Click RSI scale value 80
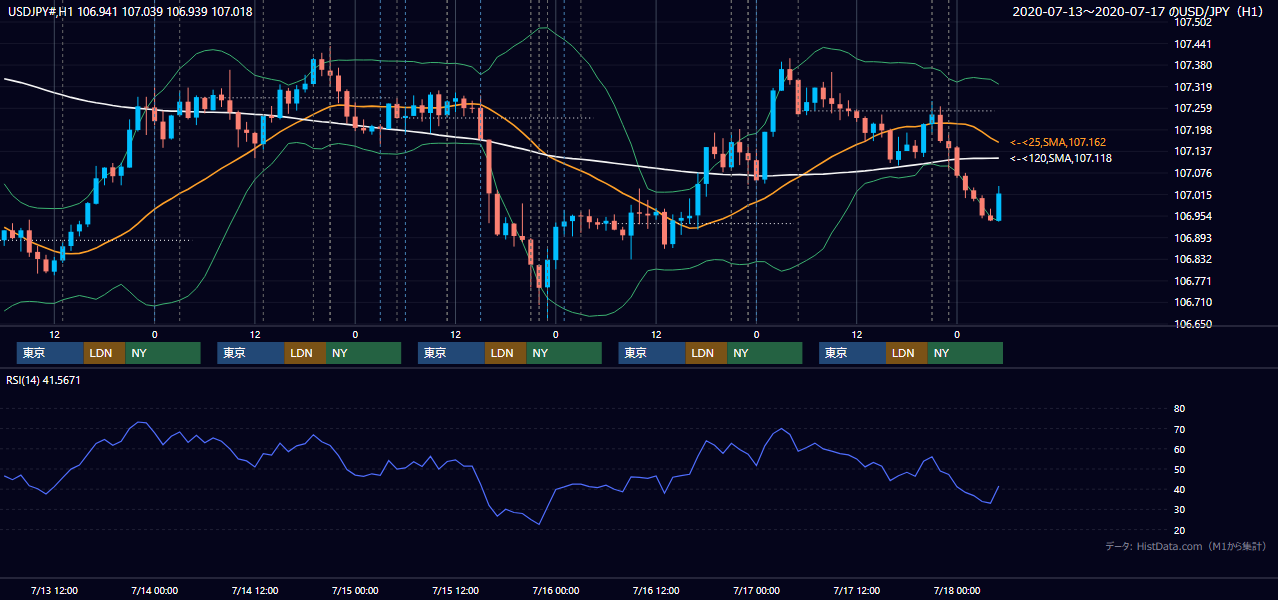The image size is (1278, 600). (x=1180, y=409)
